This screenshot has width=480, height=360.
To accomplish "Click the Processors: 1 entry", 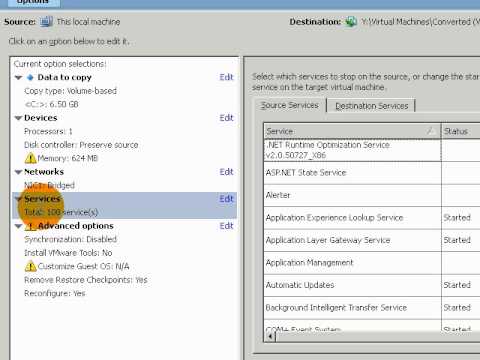I will click(x=48, y=131).
